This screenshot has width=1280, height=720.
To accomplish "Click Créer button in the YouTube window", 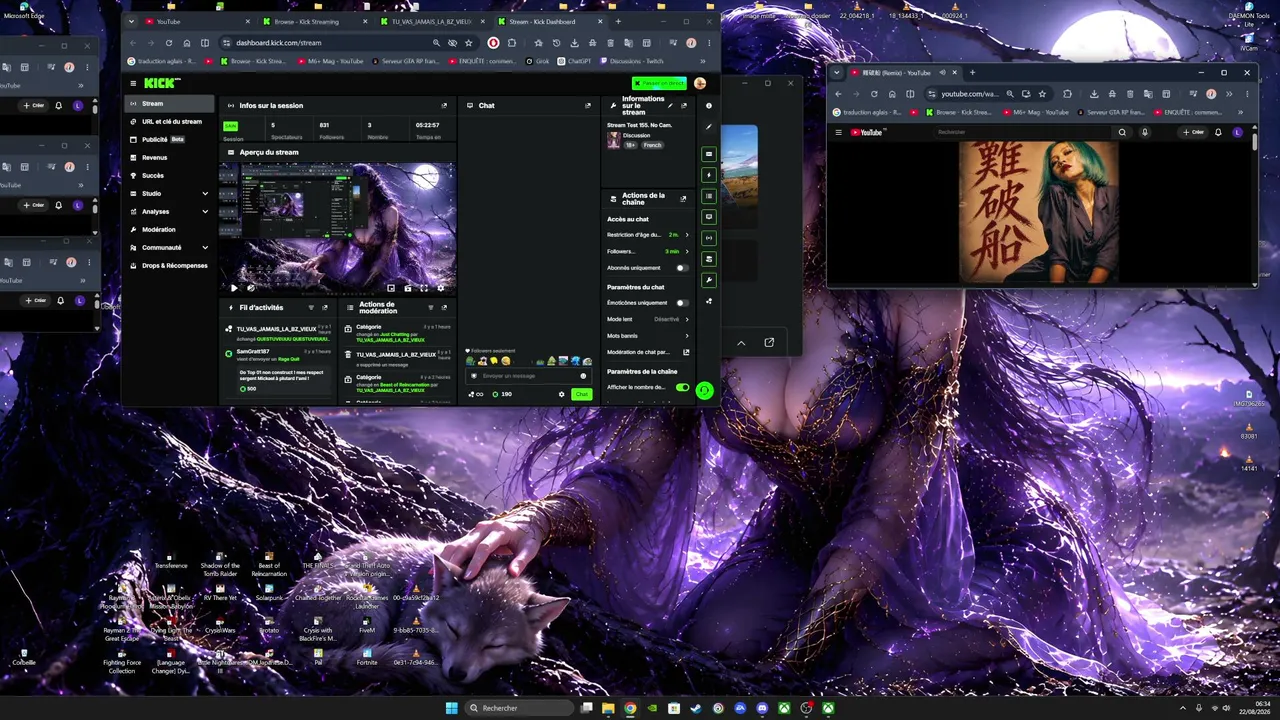I will pyautogui.click(x=1194, y=132).
